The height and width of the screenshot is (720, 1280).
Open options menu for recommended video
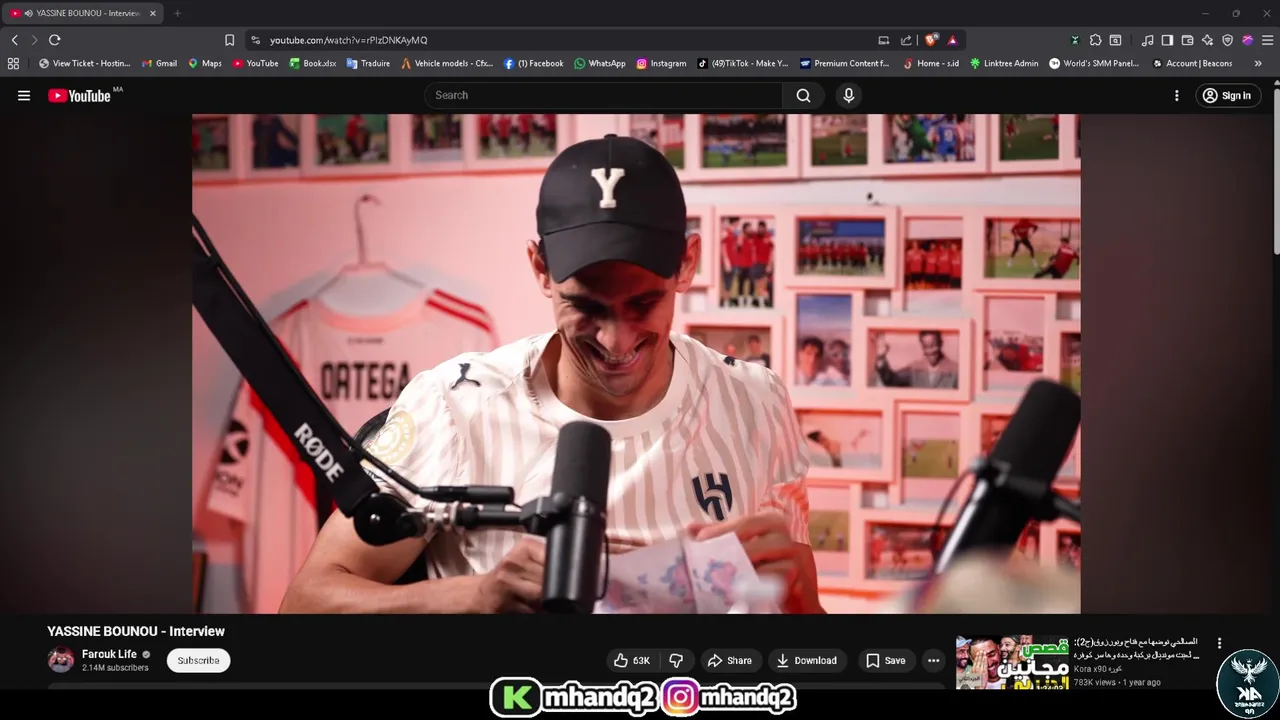point(1219,643)
